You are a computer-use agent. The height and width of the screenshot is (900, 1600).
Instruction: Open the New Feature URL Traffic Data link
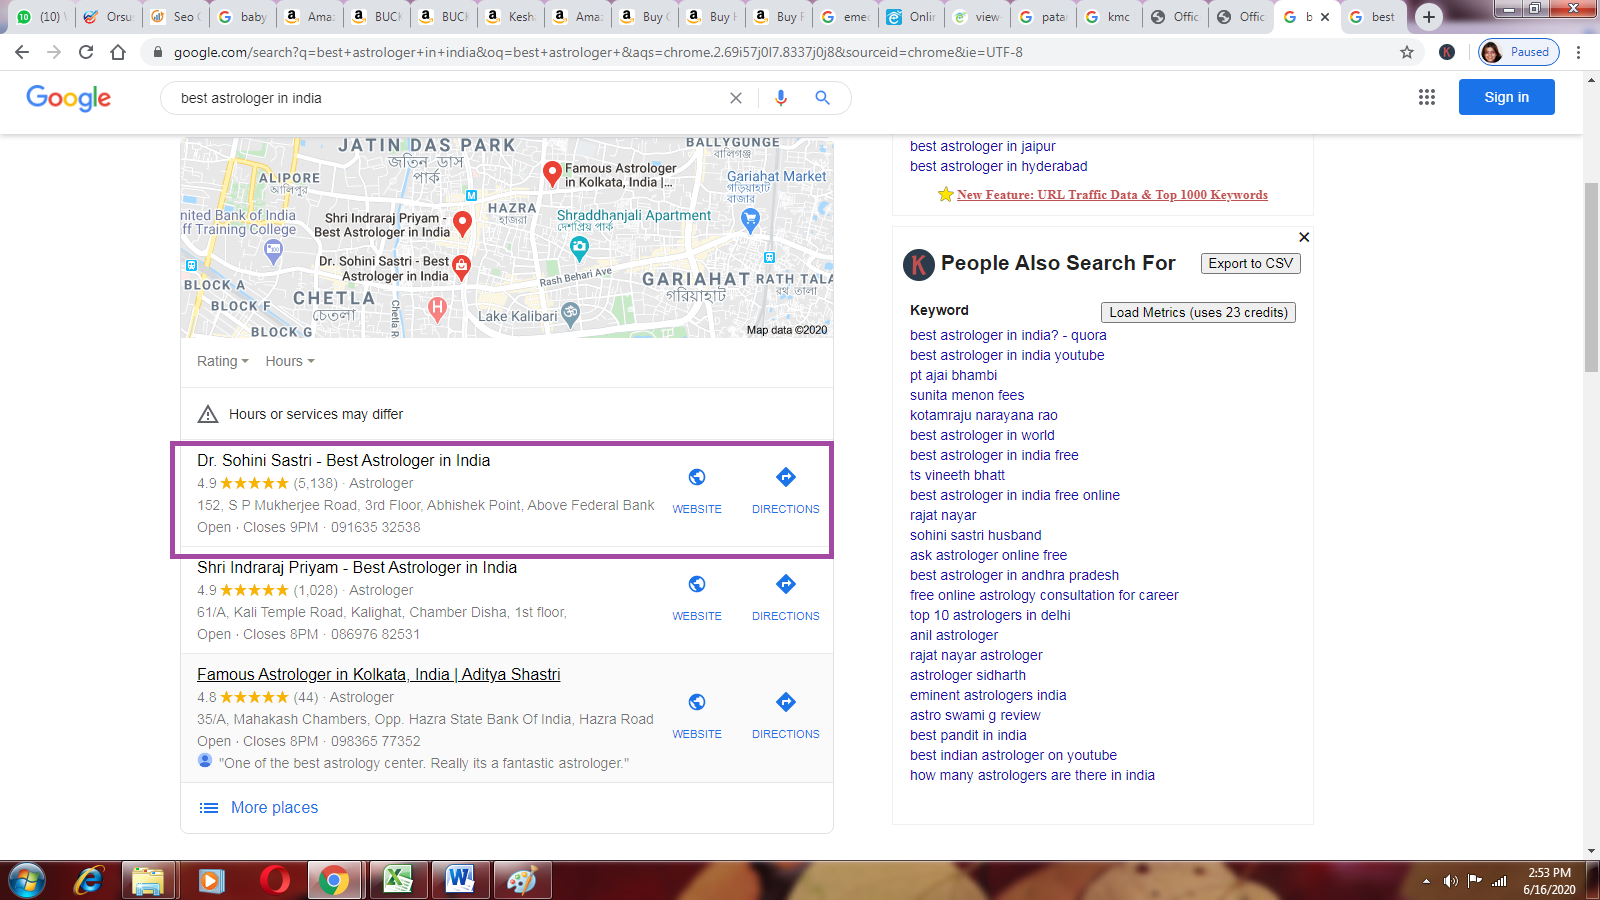(1112, 195)
